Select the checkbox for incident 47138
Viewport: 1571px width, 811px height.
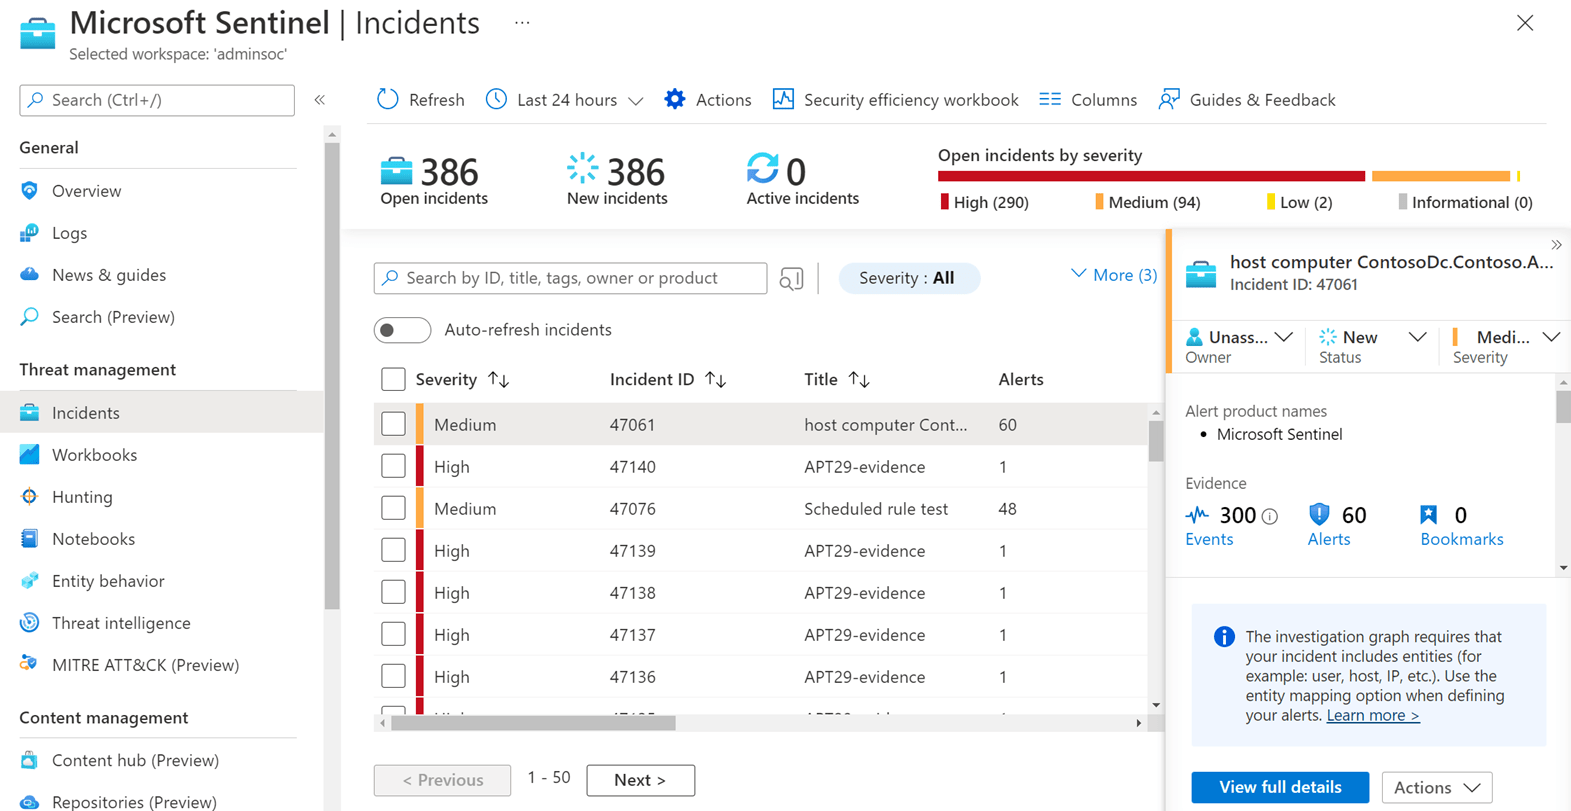tap(393, 592)
